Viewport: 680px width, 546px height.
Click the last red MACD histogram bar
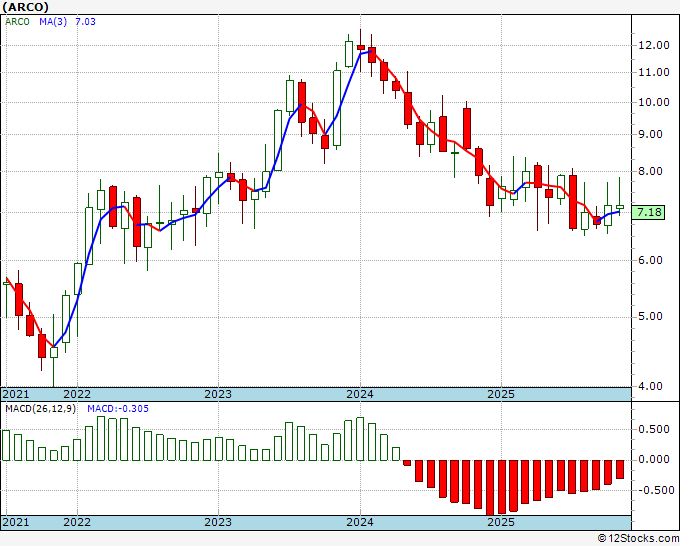click(620, 469)
